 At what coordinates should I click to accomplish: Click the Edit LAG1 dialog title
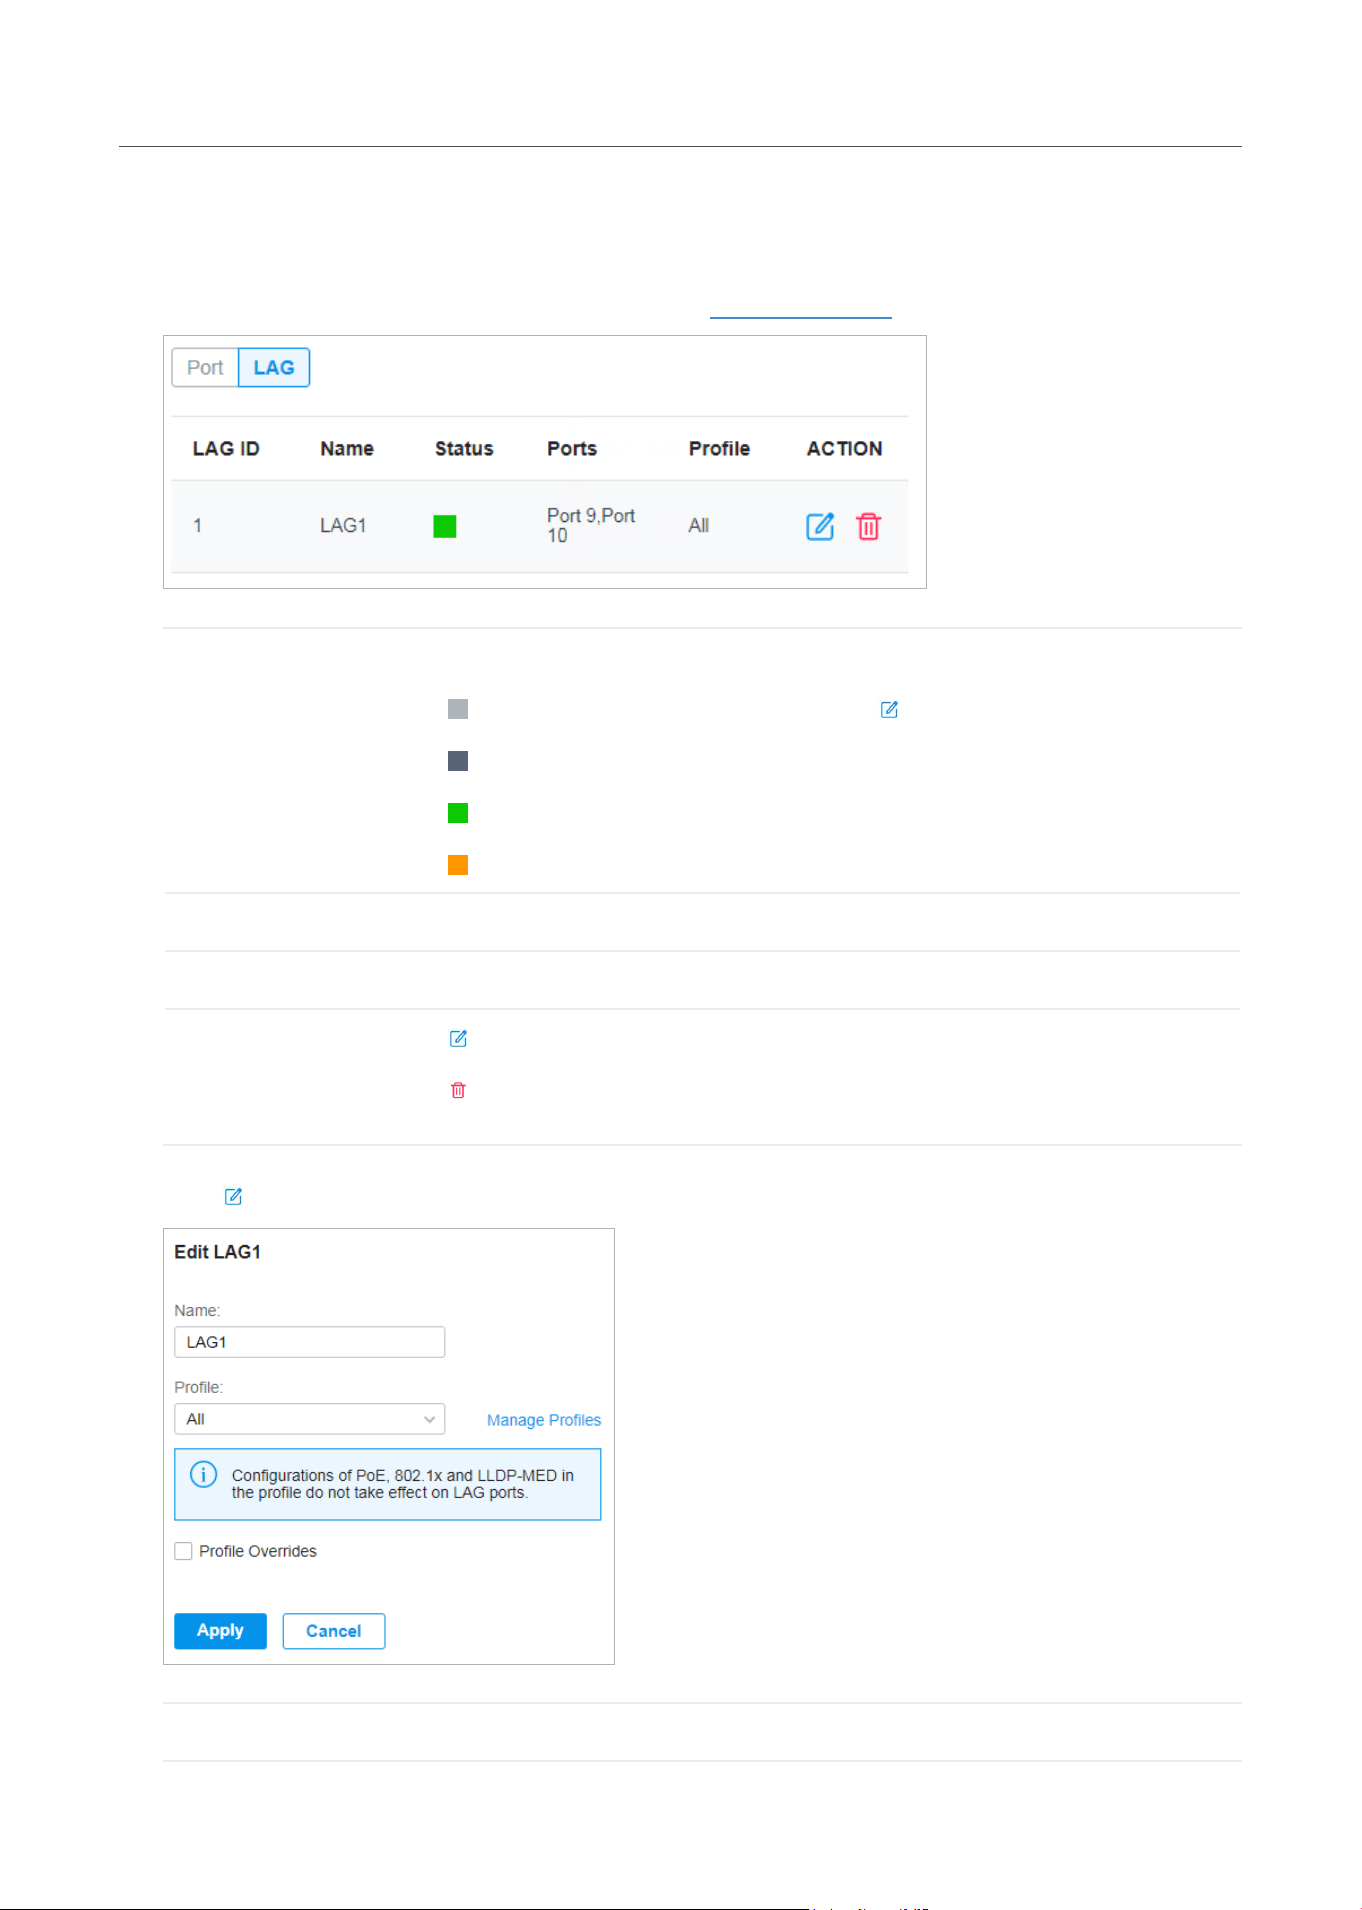[218, 1252]
